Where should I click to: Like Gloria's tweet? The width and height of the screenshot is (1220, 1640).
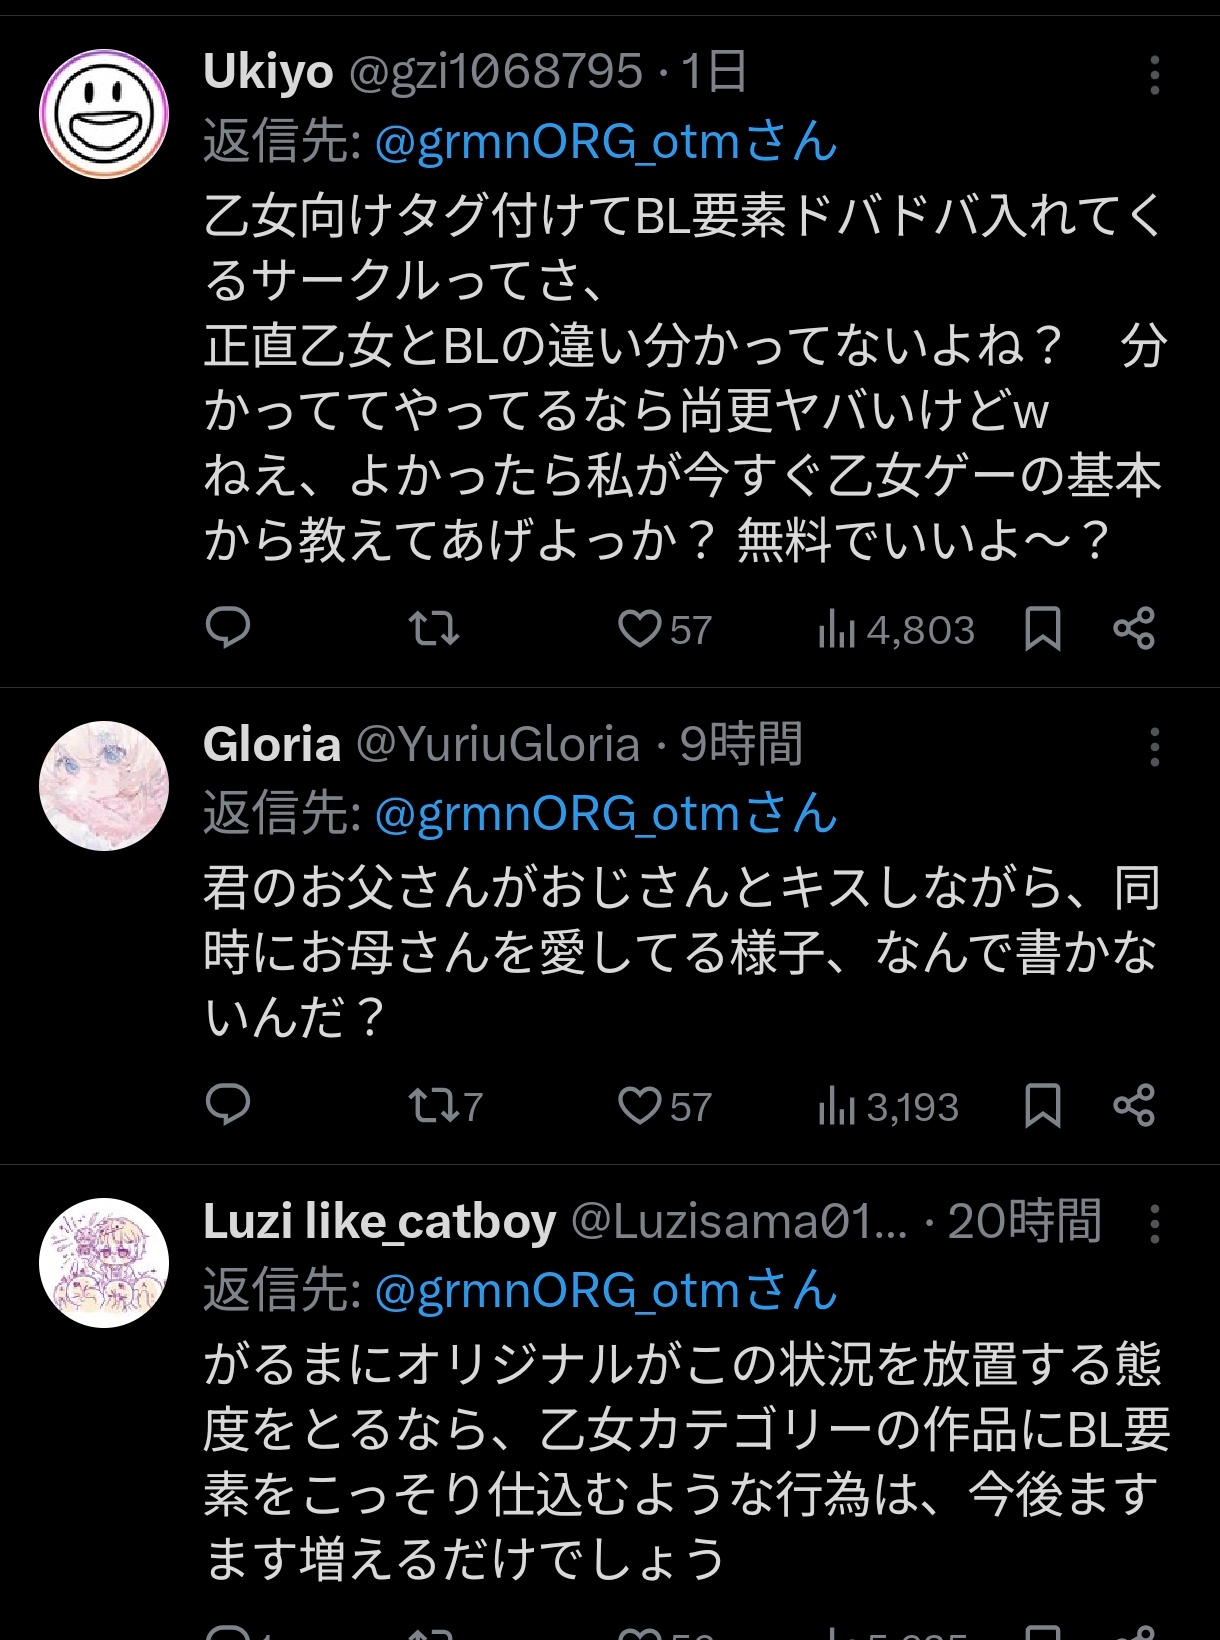(x=664, y=1106)
